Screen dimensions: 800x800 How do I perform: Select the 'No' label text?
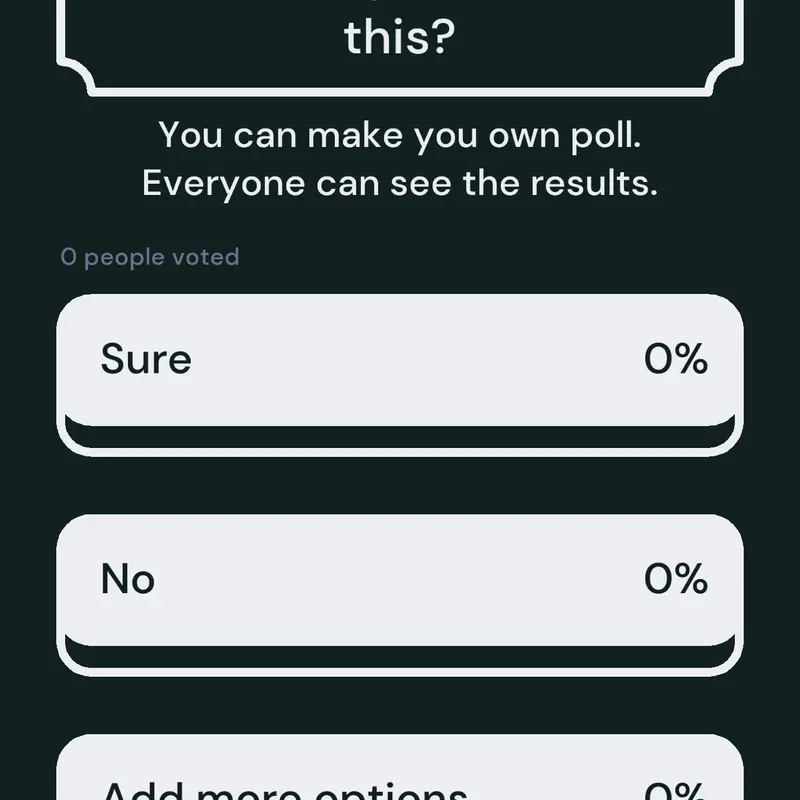click(x=128, y=579)
